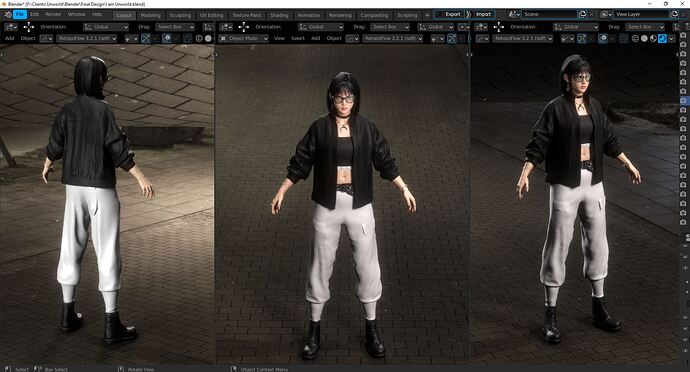The height and width of the screenshot is (372, 690).
Task: Switch to the Layout workspace tab
Action: point(124,15)
